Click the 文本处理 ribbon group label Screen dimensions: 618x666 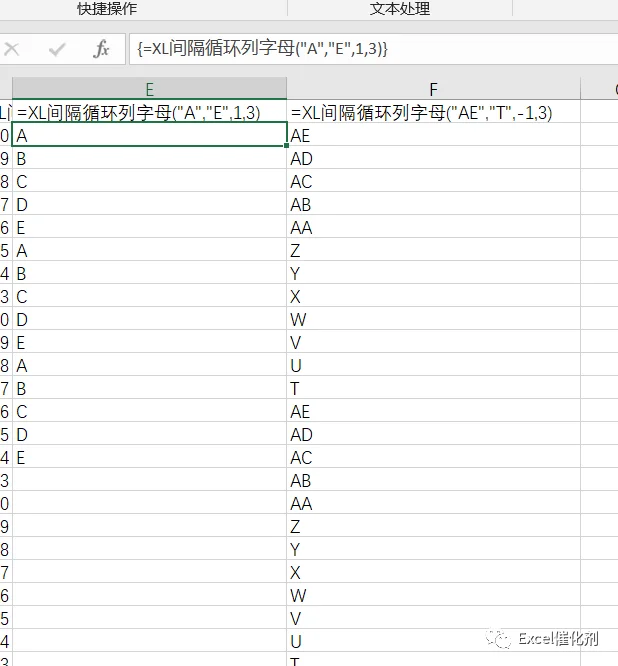400,8
